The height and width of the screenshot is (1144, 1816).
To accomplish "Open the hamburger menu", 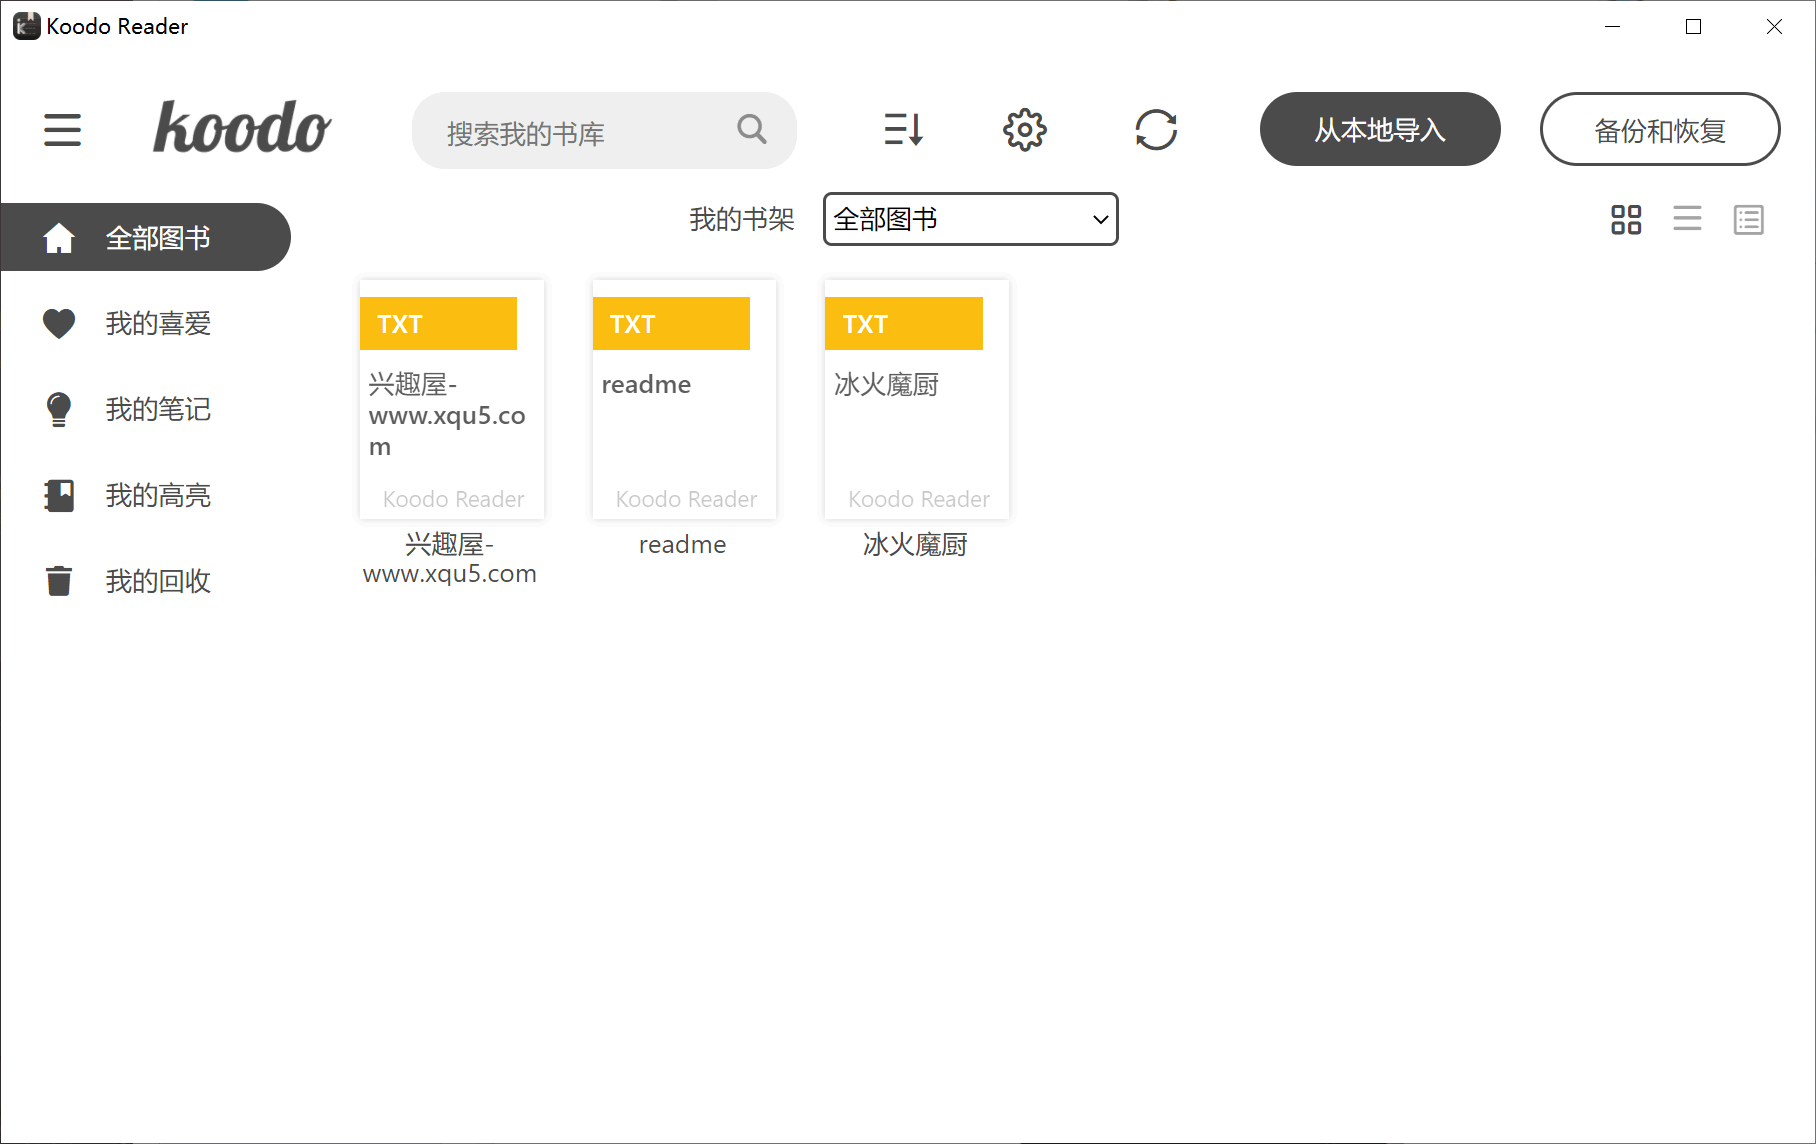I will pyautogui.click(x=62, y=130).
